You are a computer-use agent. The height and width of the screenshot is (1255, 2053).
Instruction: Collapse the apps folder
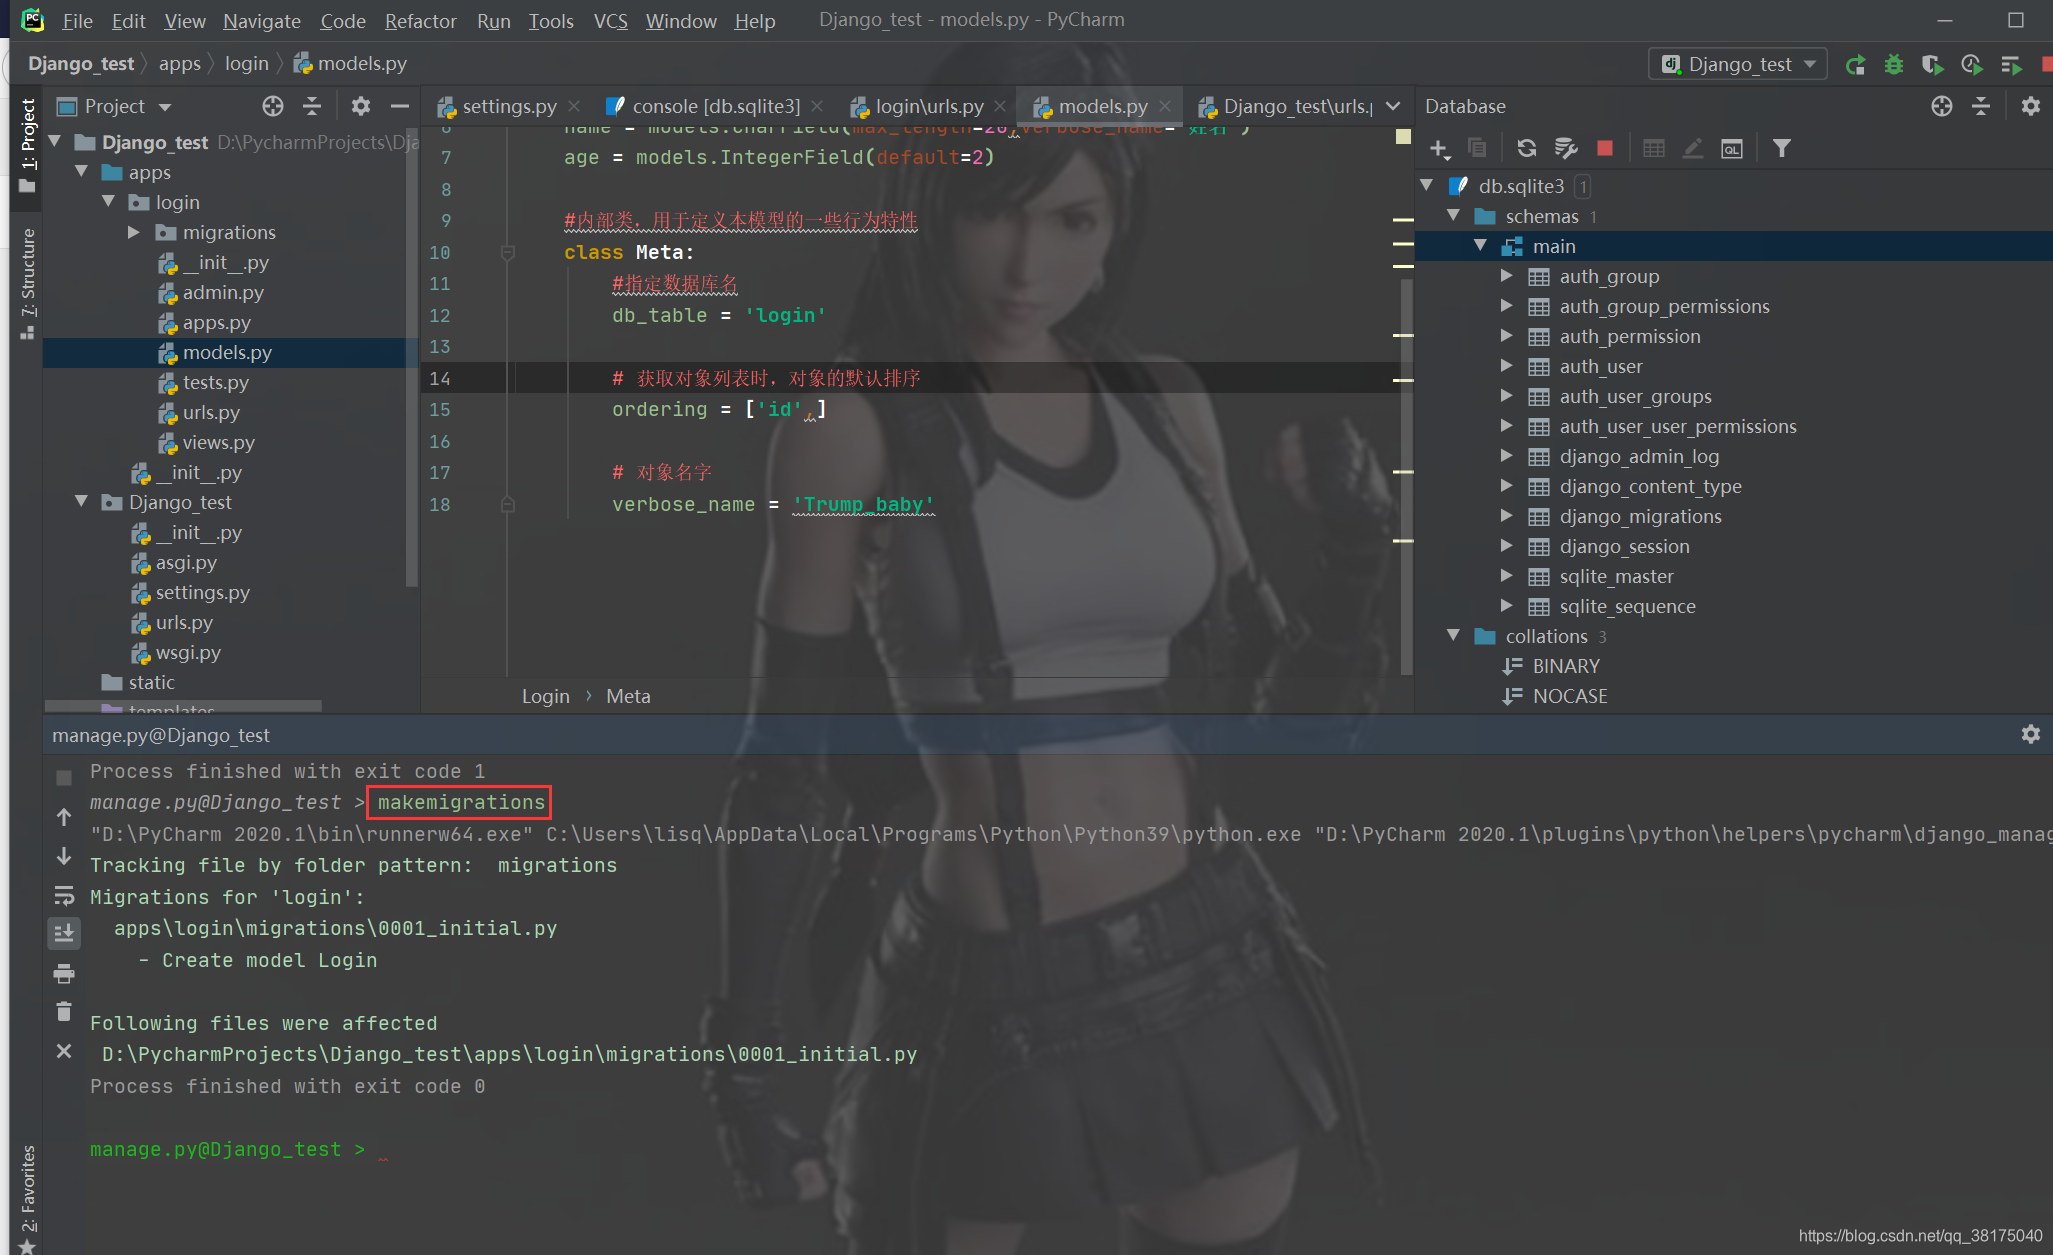click(82, 172)
